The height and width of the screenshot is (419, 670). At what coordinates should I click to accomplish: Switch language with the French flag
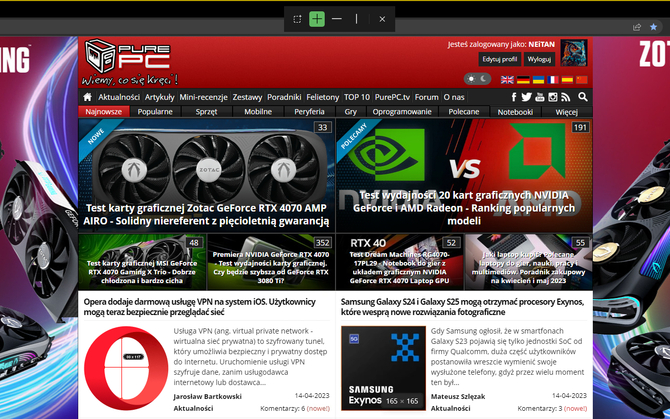tap(552, 79)
